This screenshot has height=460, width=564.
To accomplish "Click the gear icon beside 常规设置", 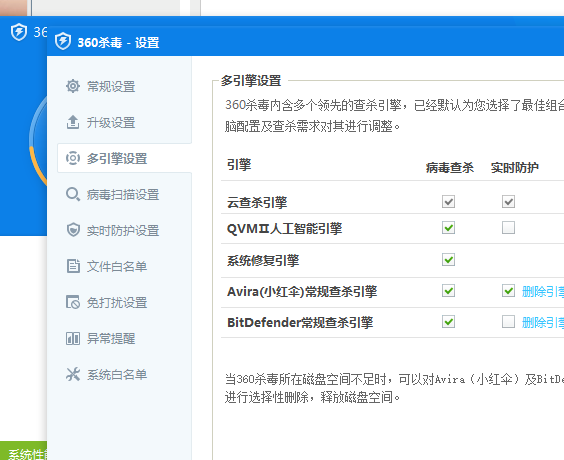I will pyautogui.click(x=73, y=86).
